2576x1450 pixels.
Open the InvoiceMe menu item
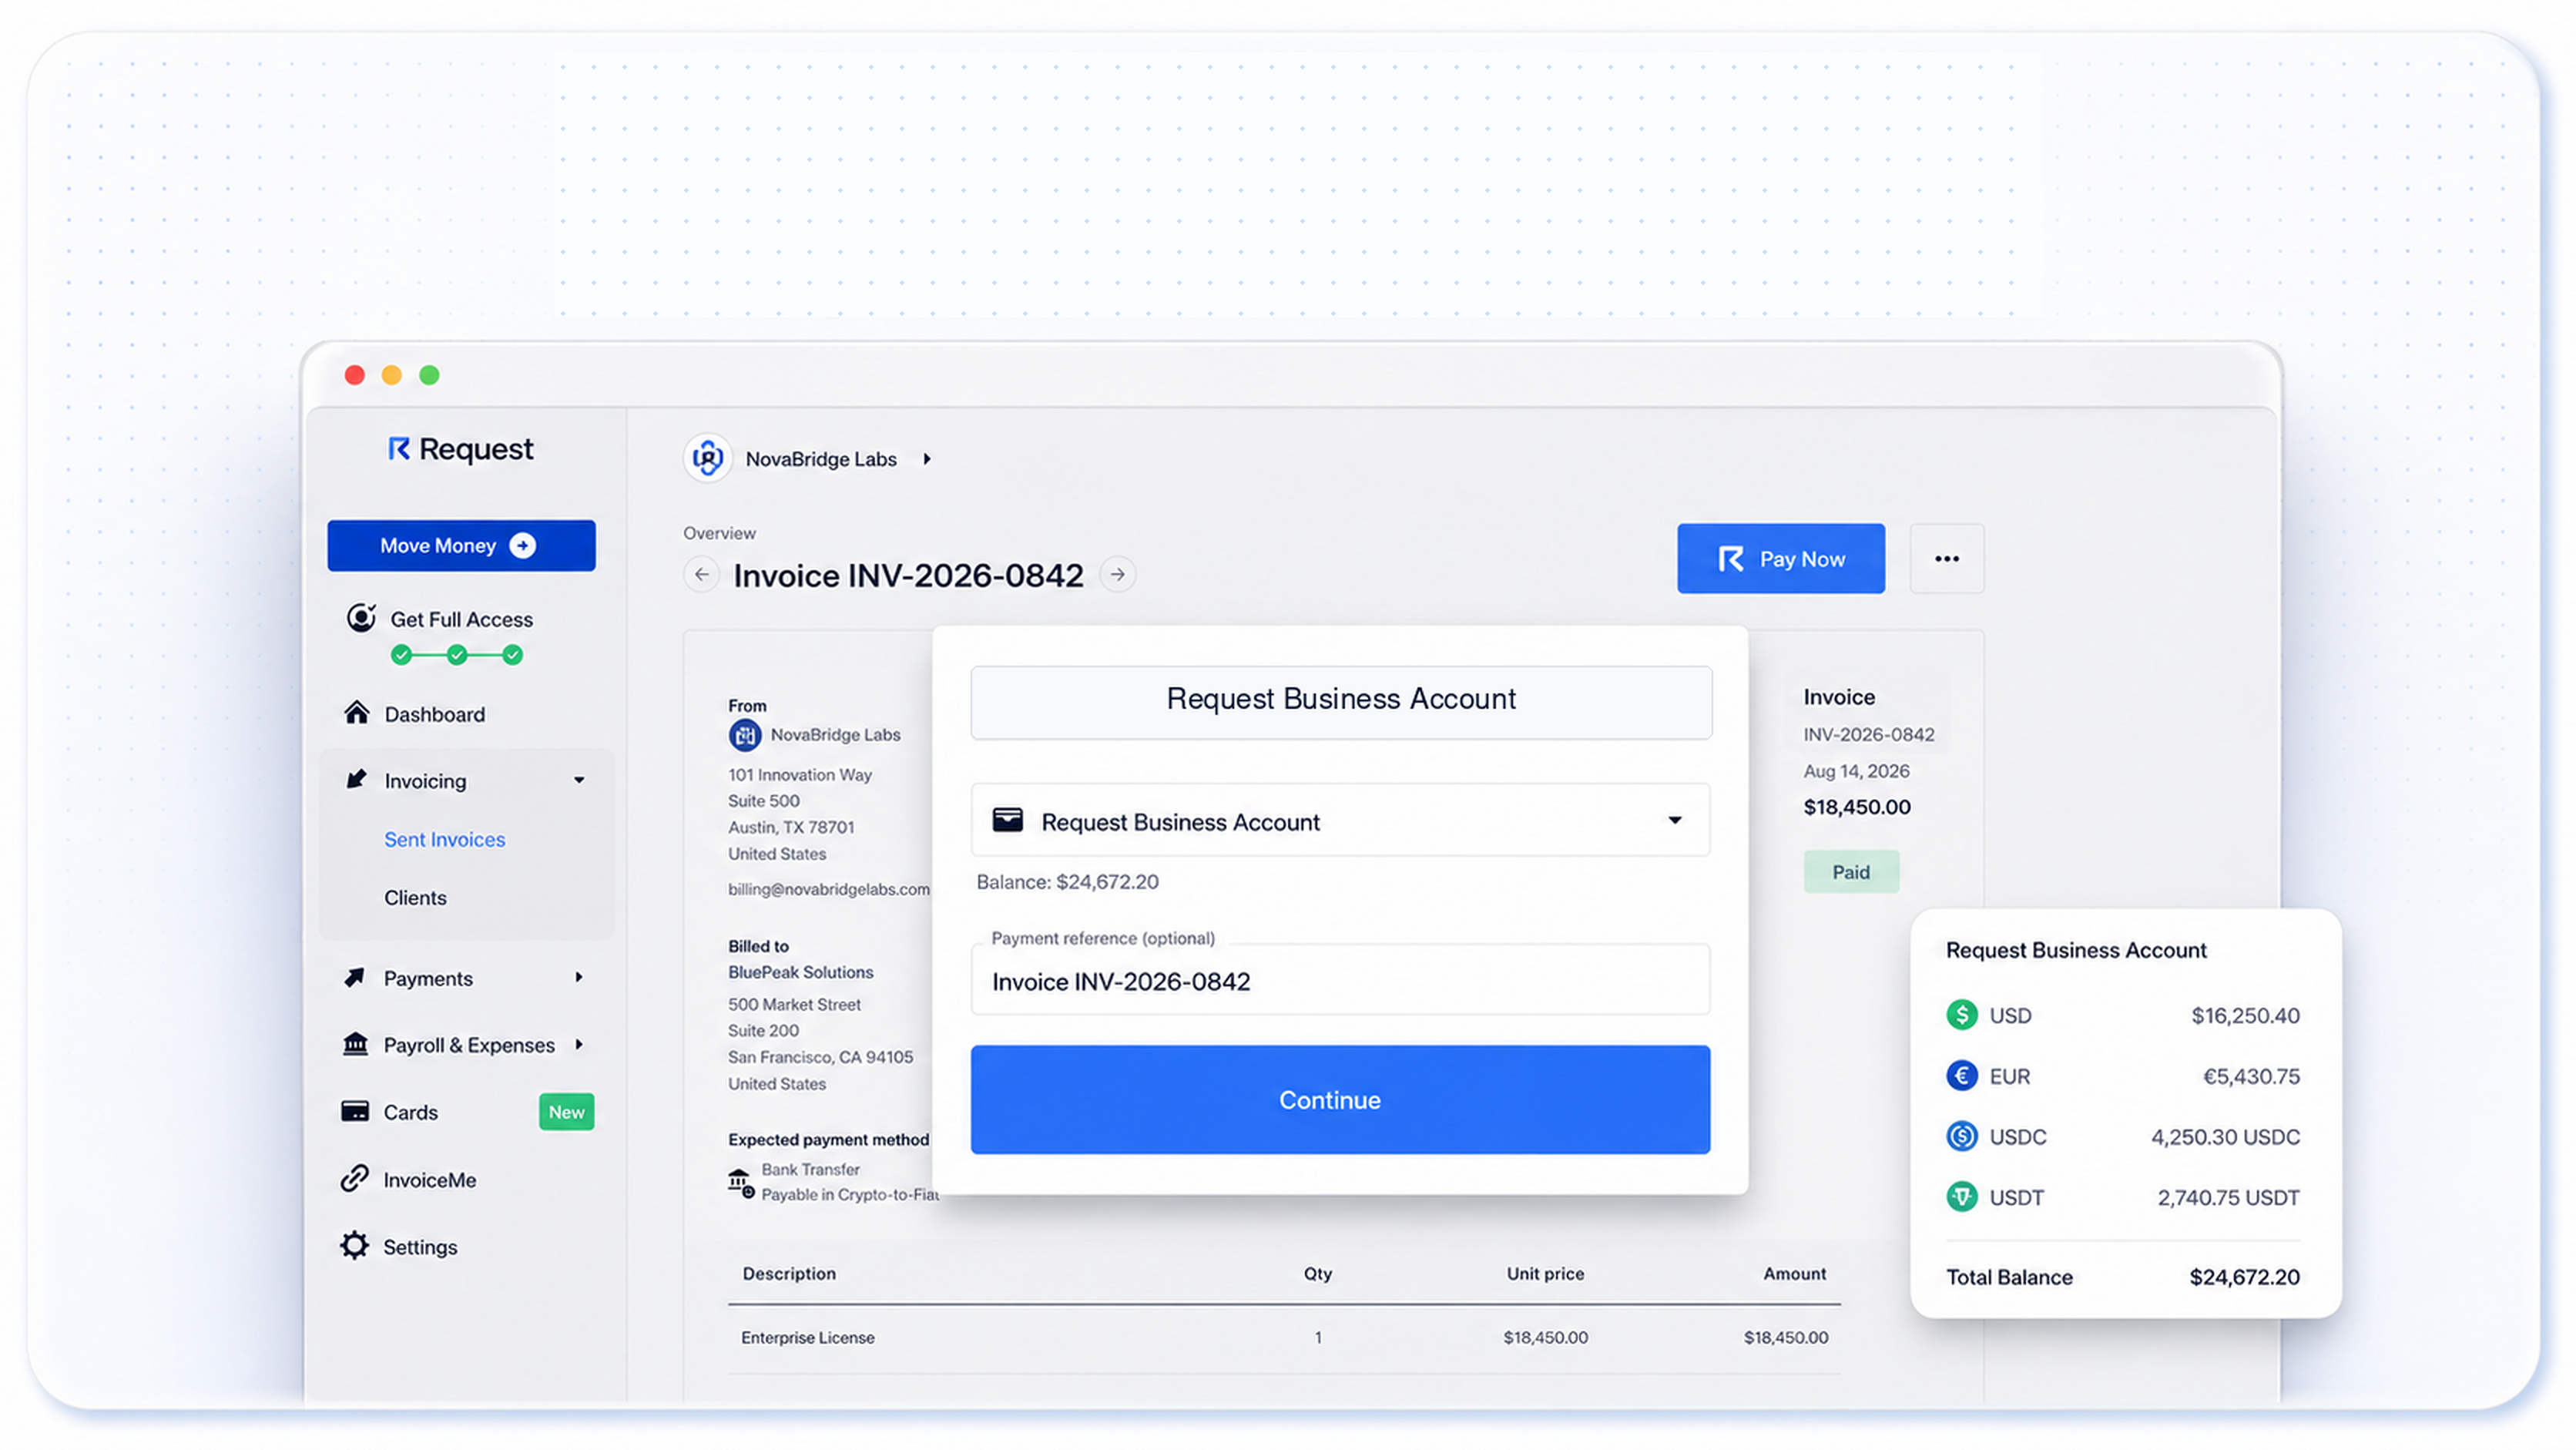pos(430,1181)
